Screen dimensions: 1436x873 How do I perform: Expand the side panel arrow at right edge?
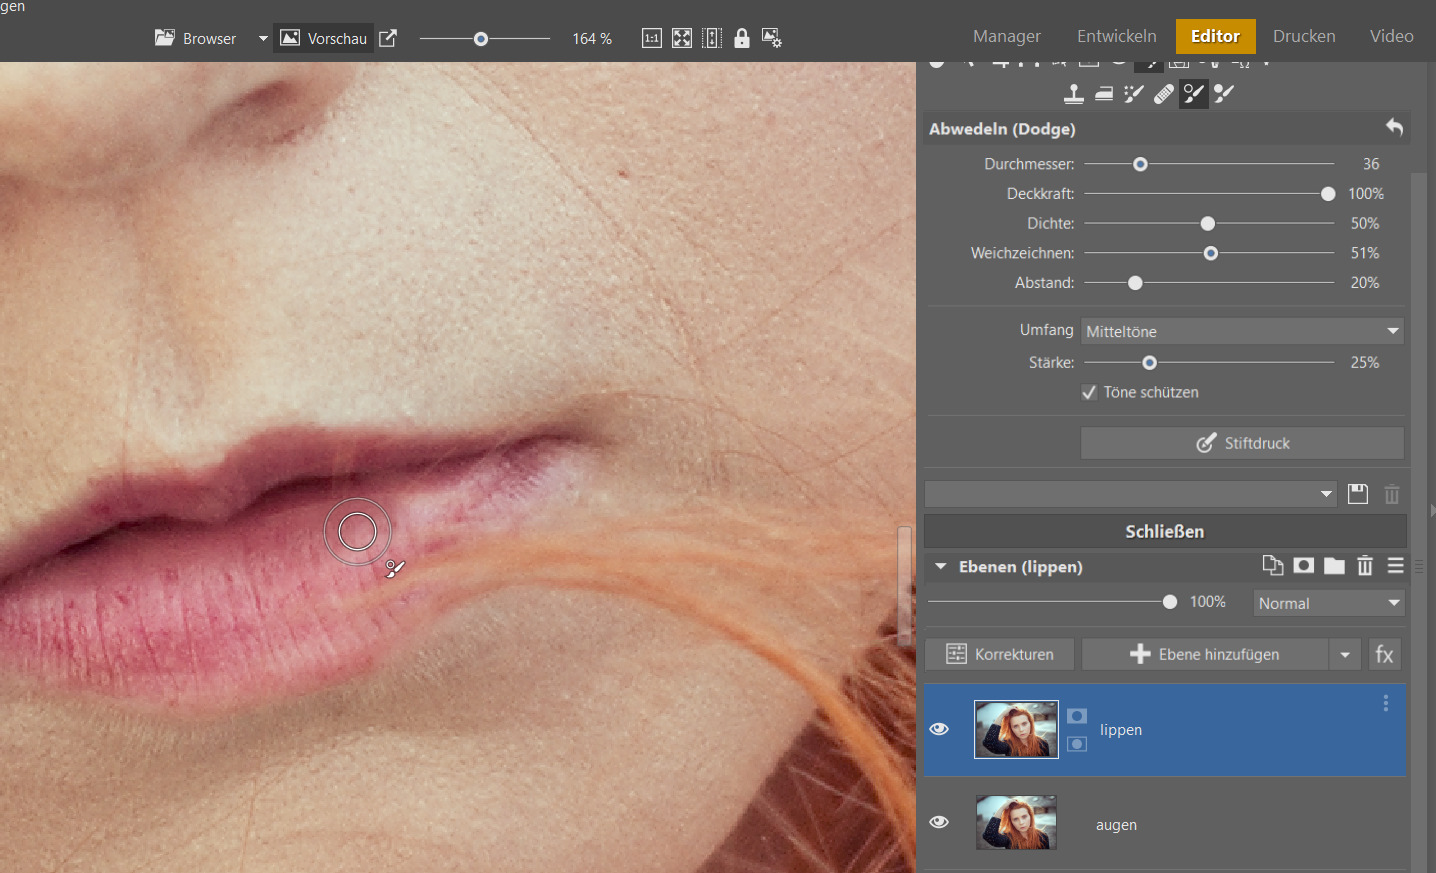pos(1432,510)
